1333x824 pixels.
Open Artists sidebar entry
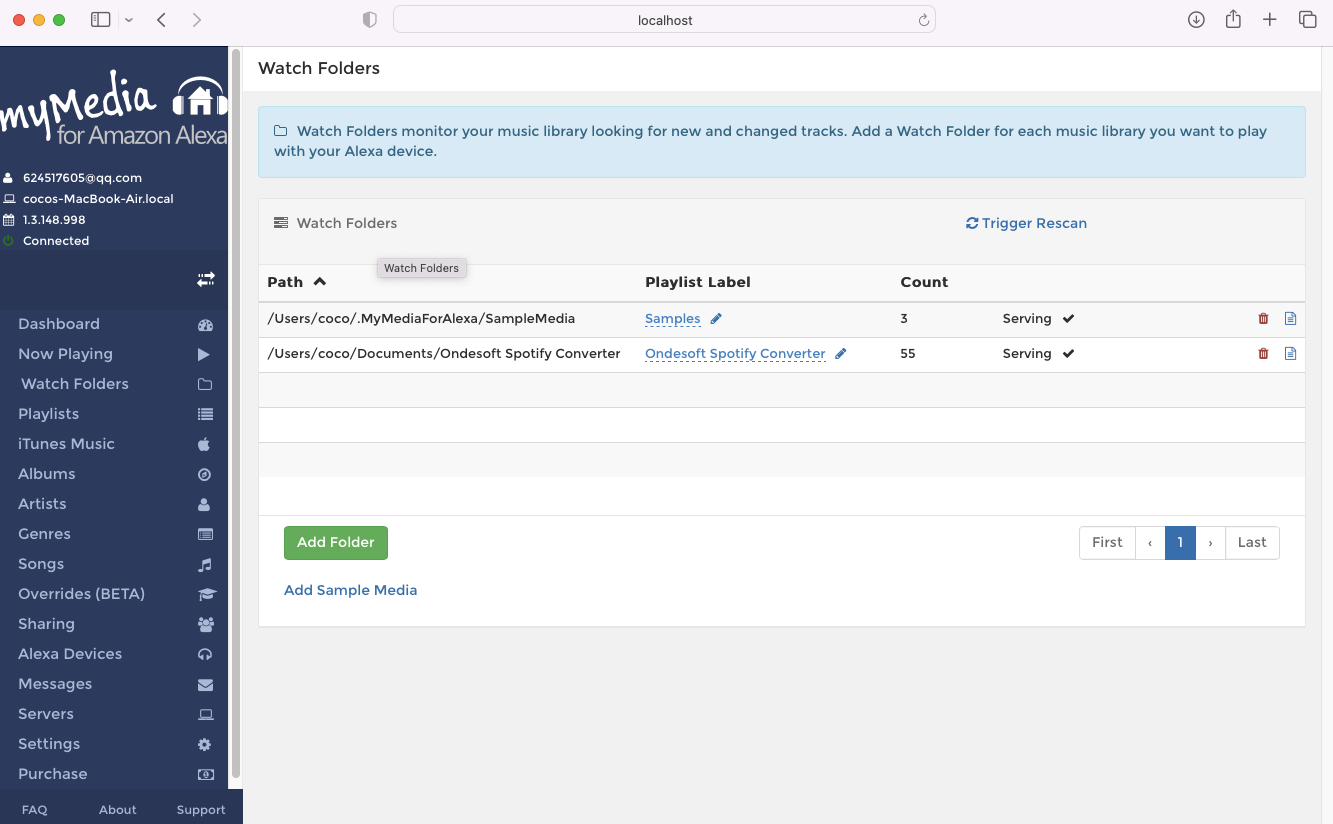42,504
